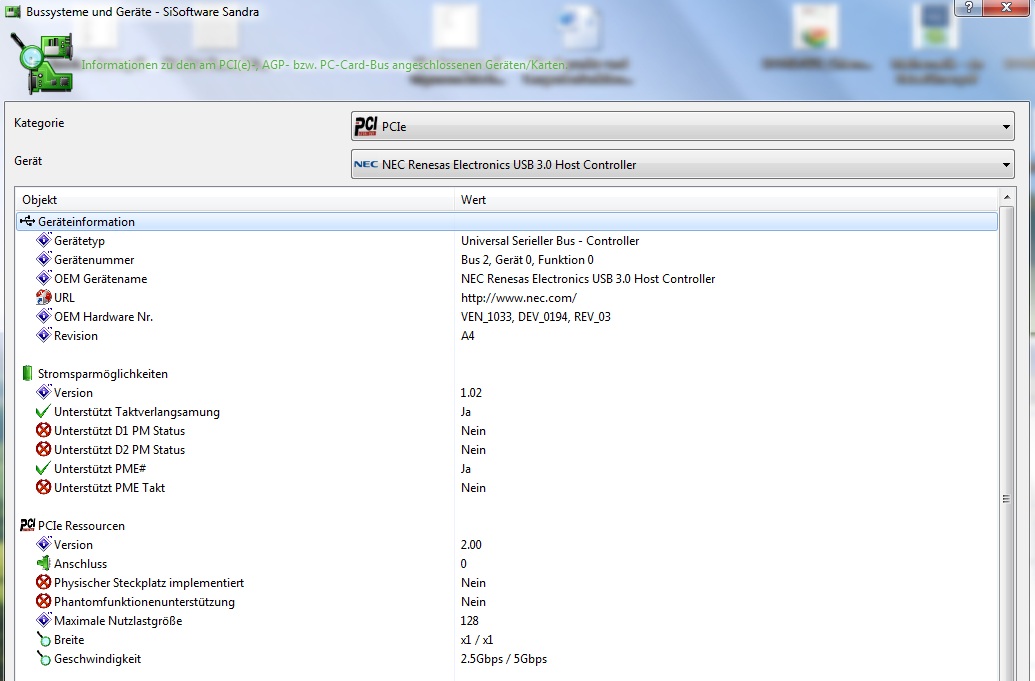Click the diamond icon next to OEM Hardware Nr.
Image resolution: width=1035 pixels, height=681 pixels.
click(x=44, y=317)
